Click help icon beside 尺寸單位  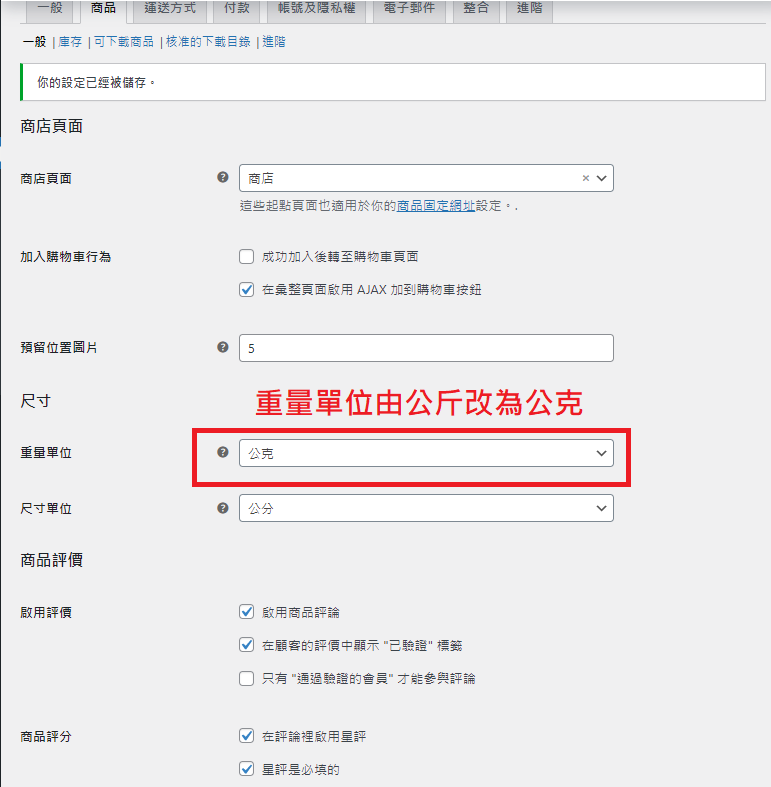coord(222,508)
